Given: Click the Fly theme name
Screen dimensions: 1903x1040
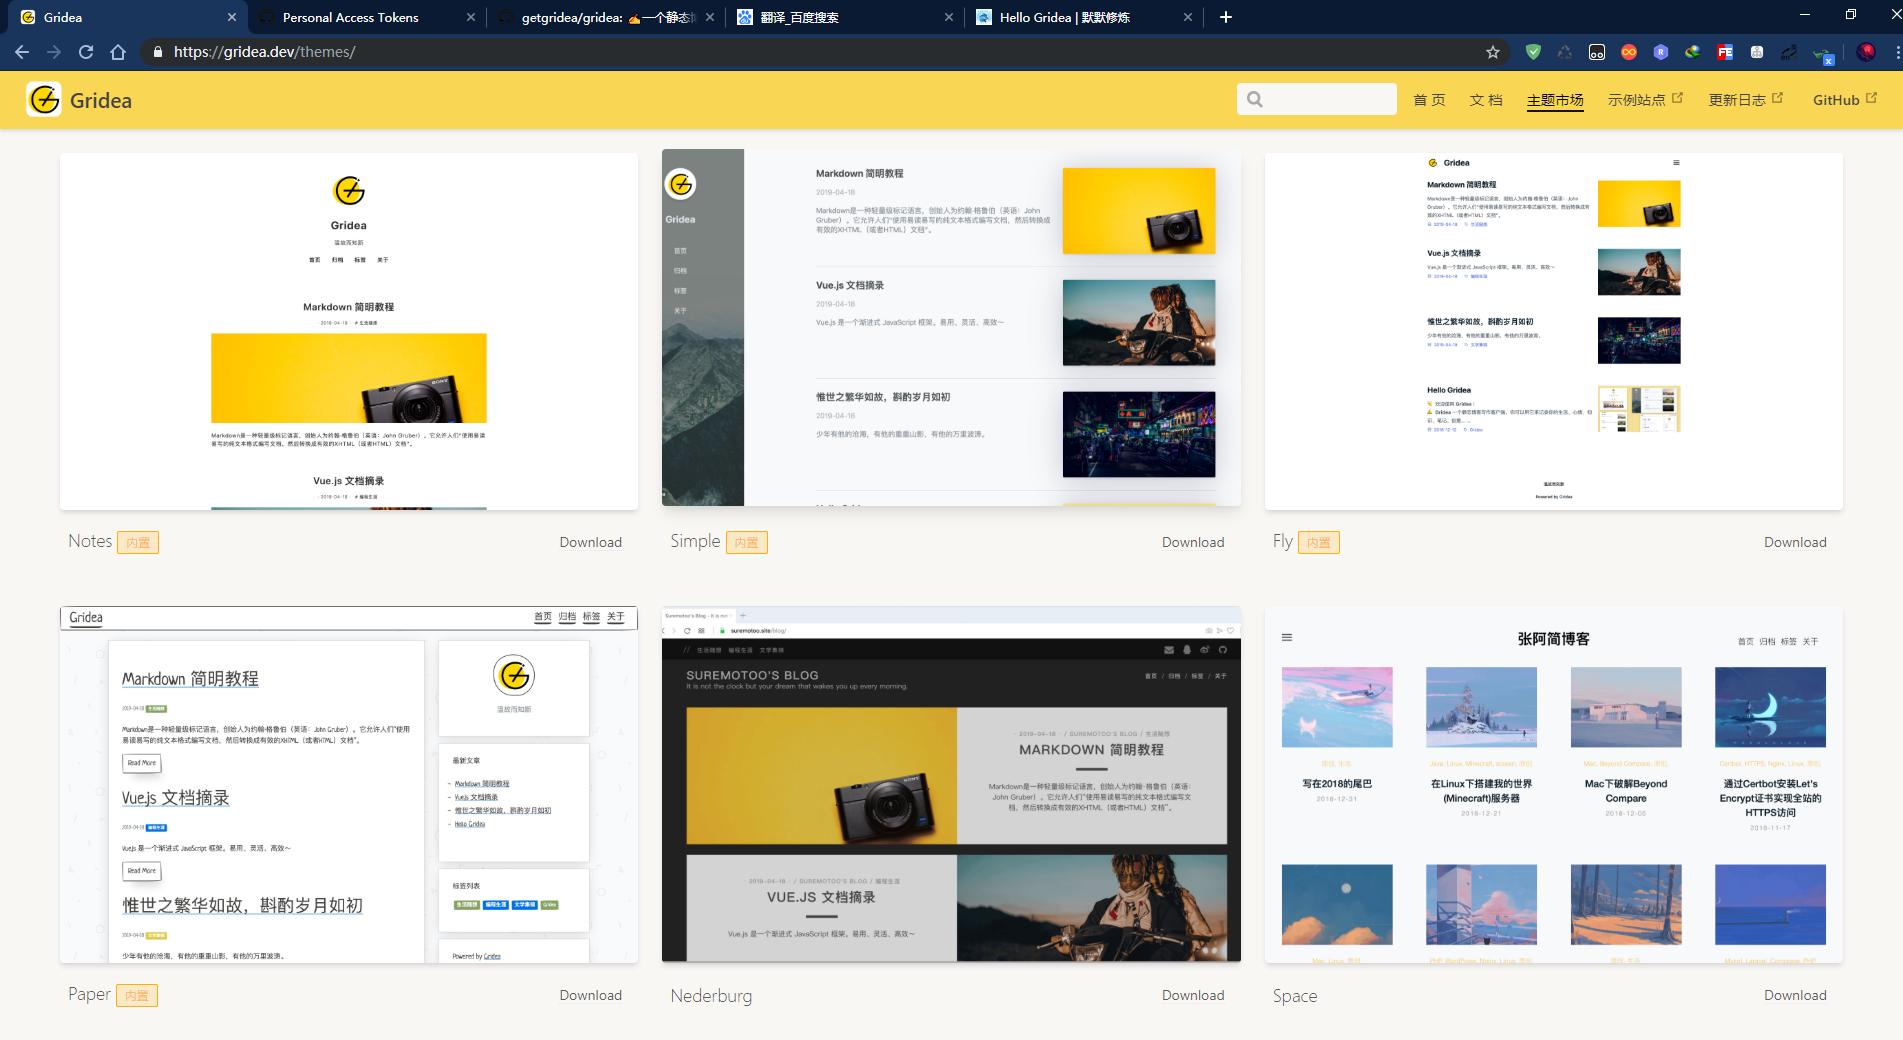Looking at the screenshot, I should coord(1283,541).
